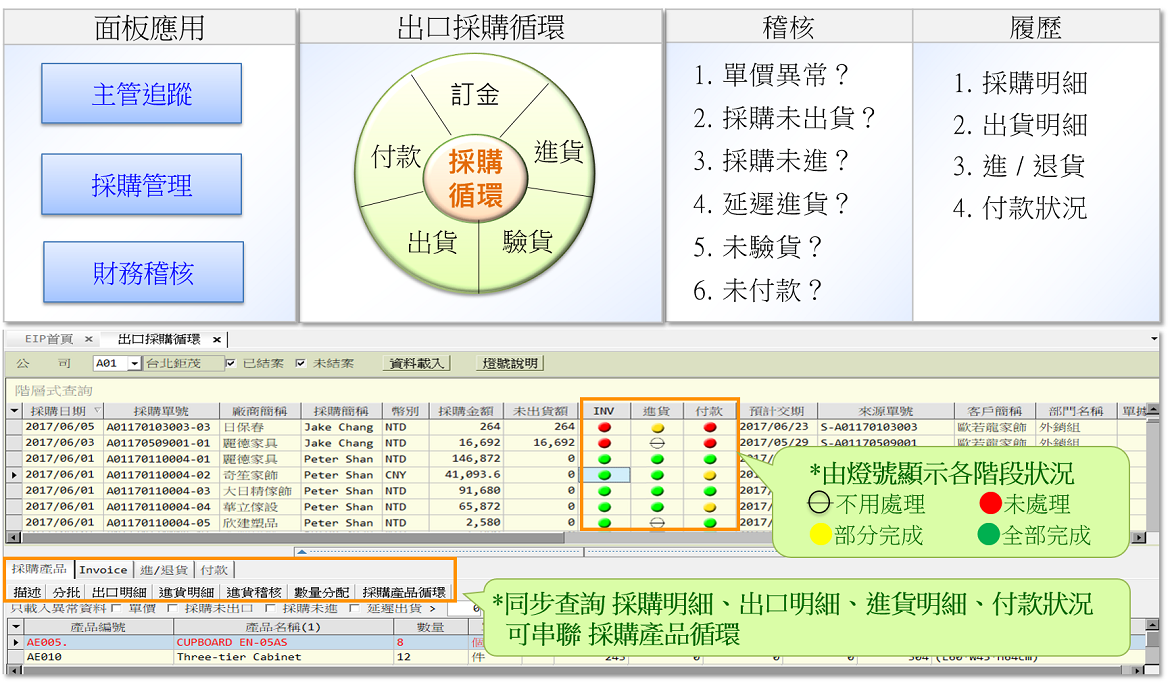Select the 採購管理 panel button
The height and width of the screenshot is (683, 1170).
click(142, 184)
